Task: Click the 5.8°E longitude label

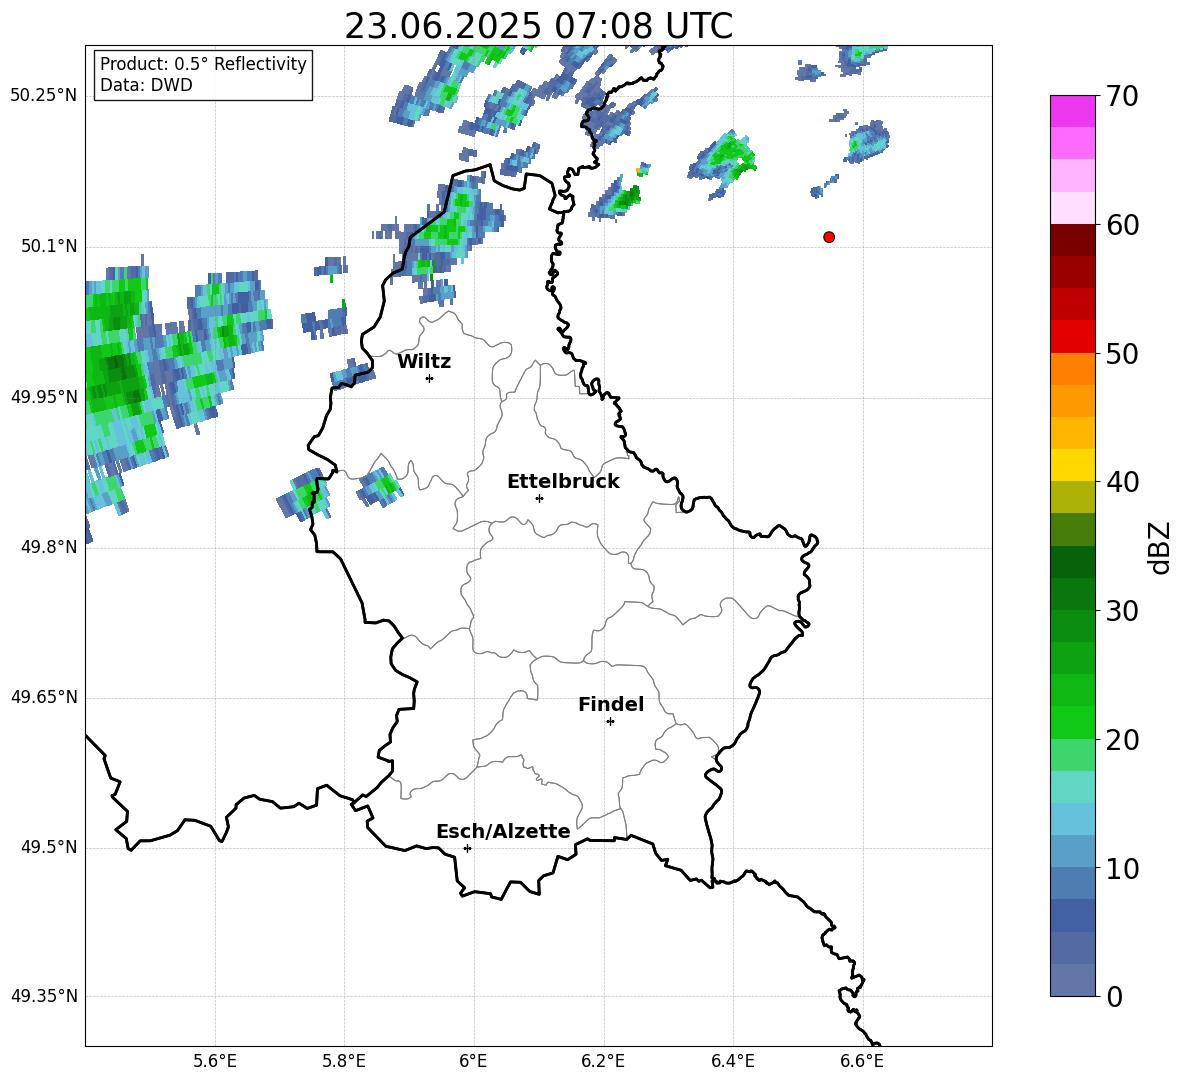Action: click(344, 1061)
